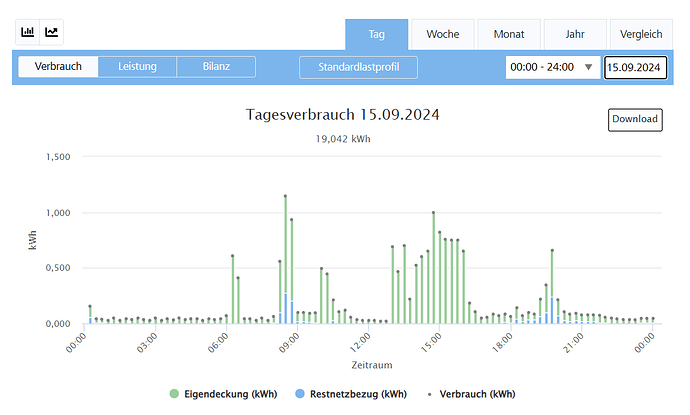Click the 09:00 x-axis label
Viewport: 690px width, 415px height.
289,343
